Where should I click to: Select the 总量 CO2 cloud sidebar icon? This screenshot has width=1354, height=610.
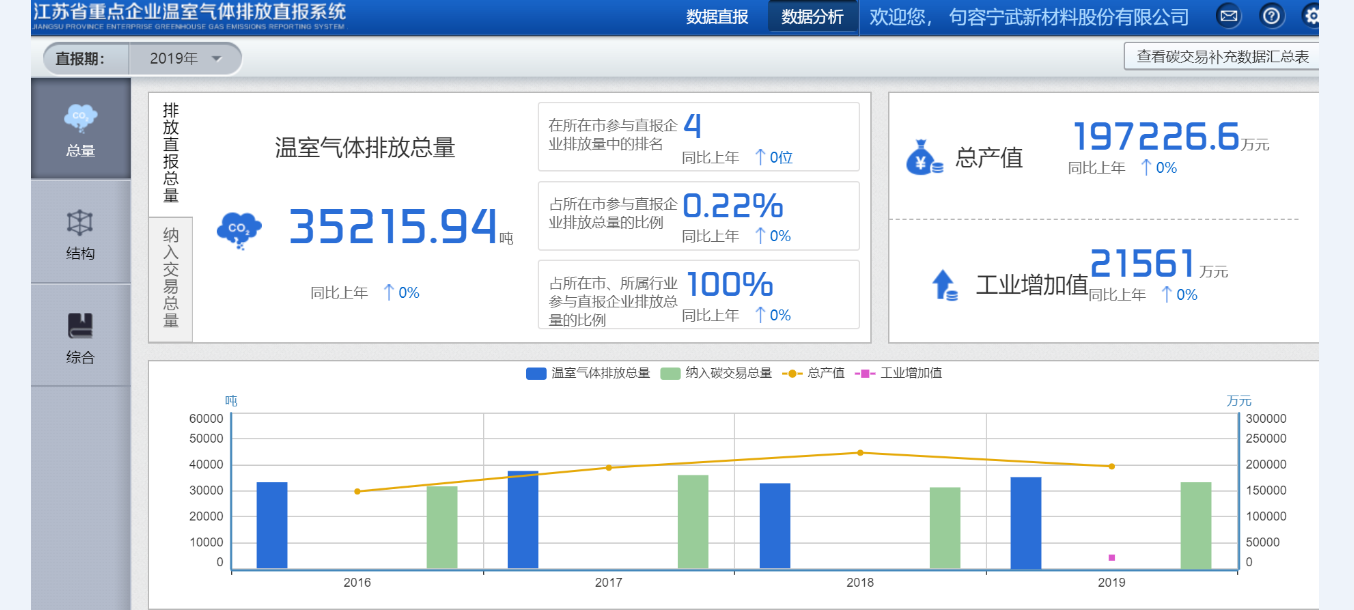(80, 120)
